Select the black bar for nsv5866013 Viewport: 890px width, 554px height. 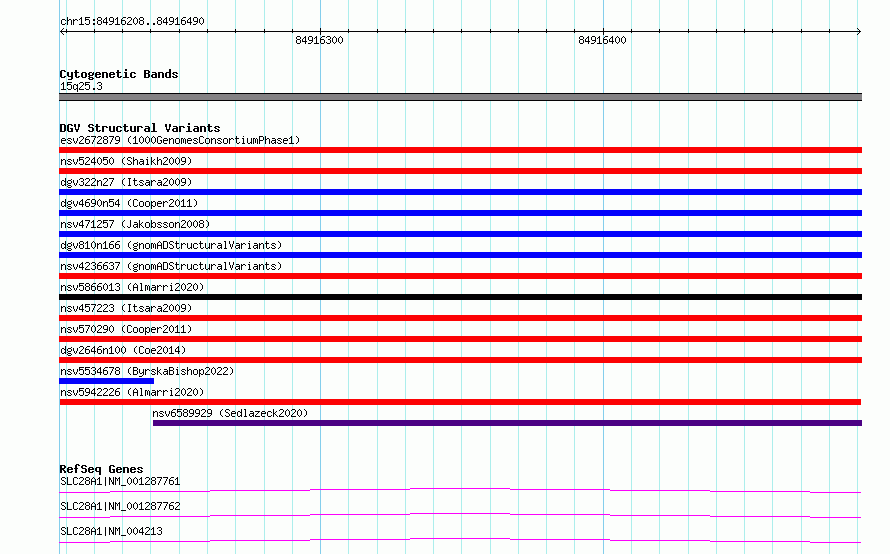pos(460,297)
